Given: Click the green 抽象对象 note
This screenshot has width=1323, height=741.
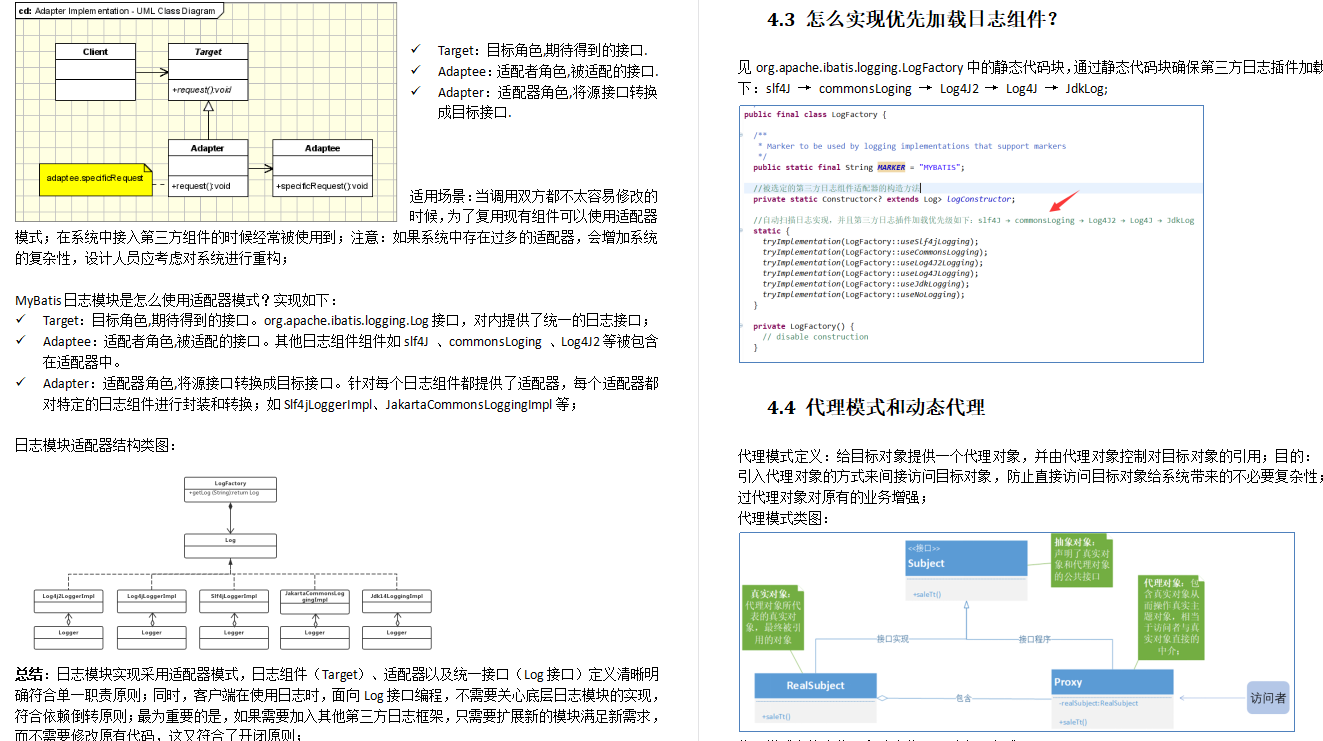Looking at the screenshot, I should (1083, 563).
